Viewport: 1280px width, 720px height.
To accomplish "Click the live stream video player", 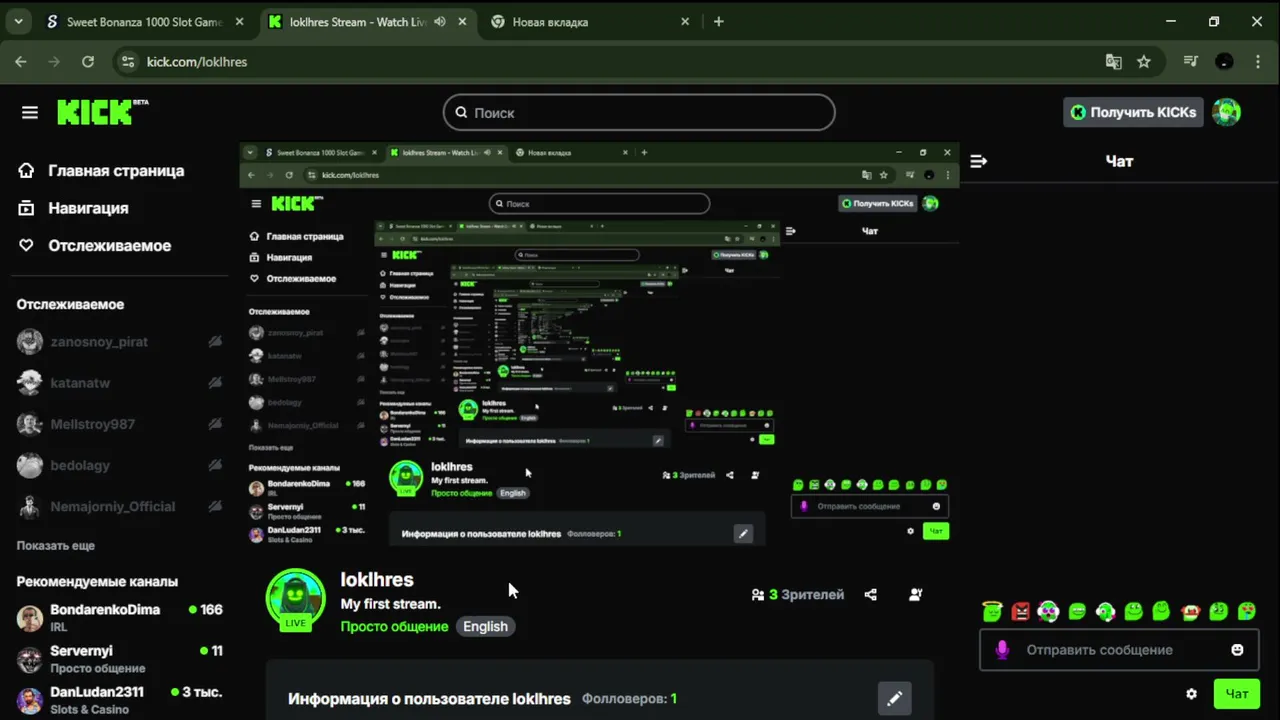I will pyautogui.click(x=599, y=345).
